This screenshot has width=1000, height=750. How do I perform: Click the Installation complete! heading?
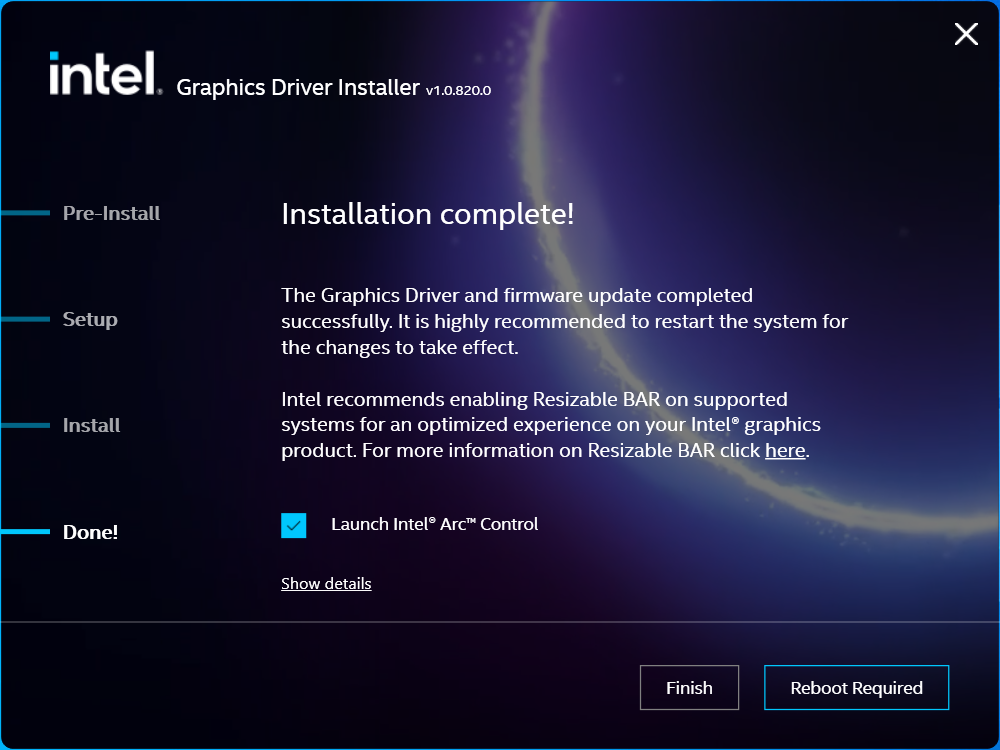pyautogui.click(x=430, y=214)
